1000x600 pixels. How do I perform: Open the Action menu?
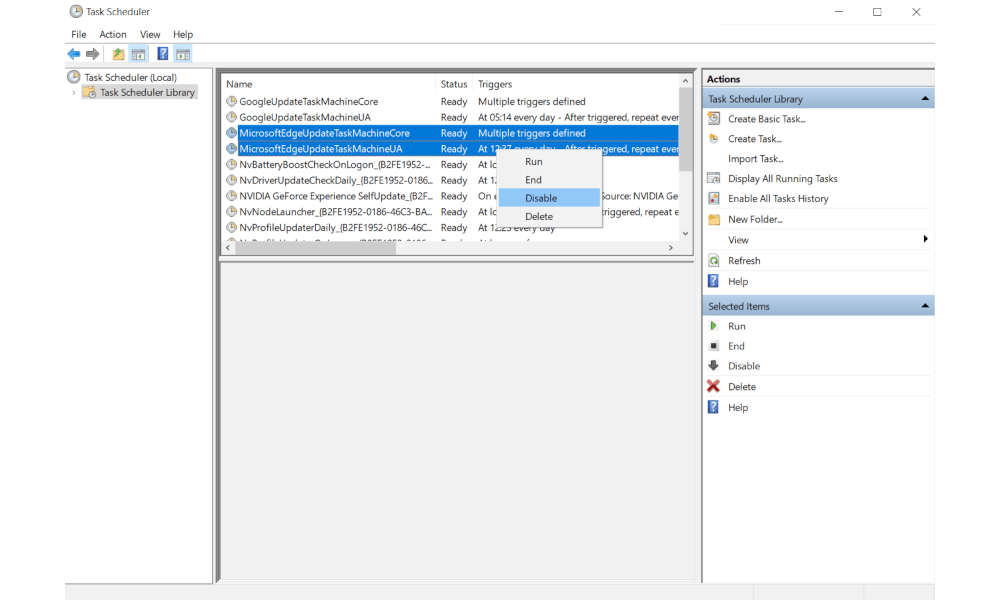click(x=113, y=34)
